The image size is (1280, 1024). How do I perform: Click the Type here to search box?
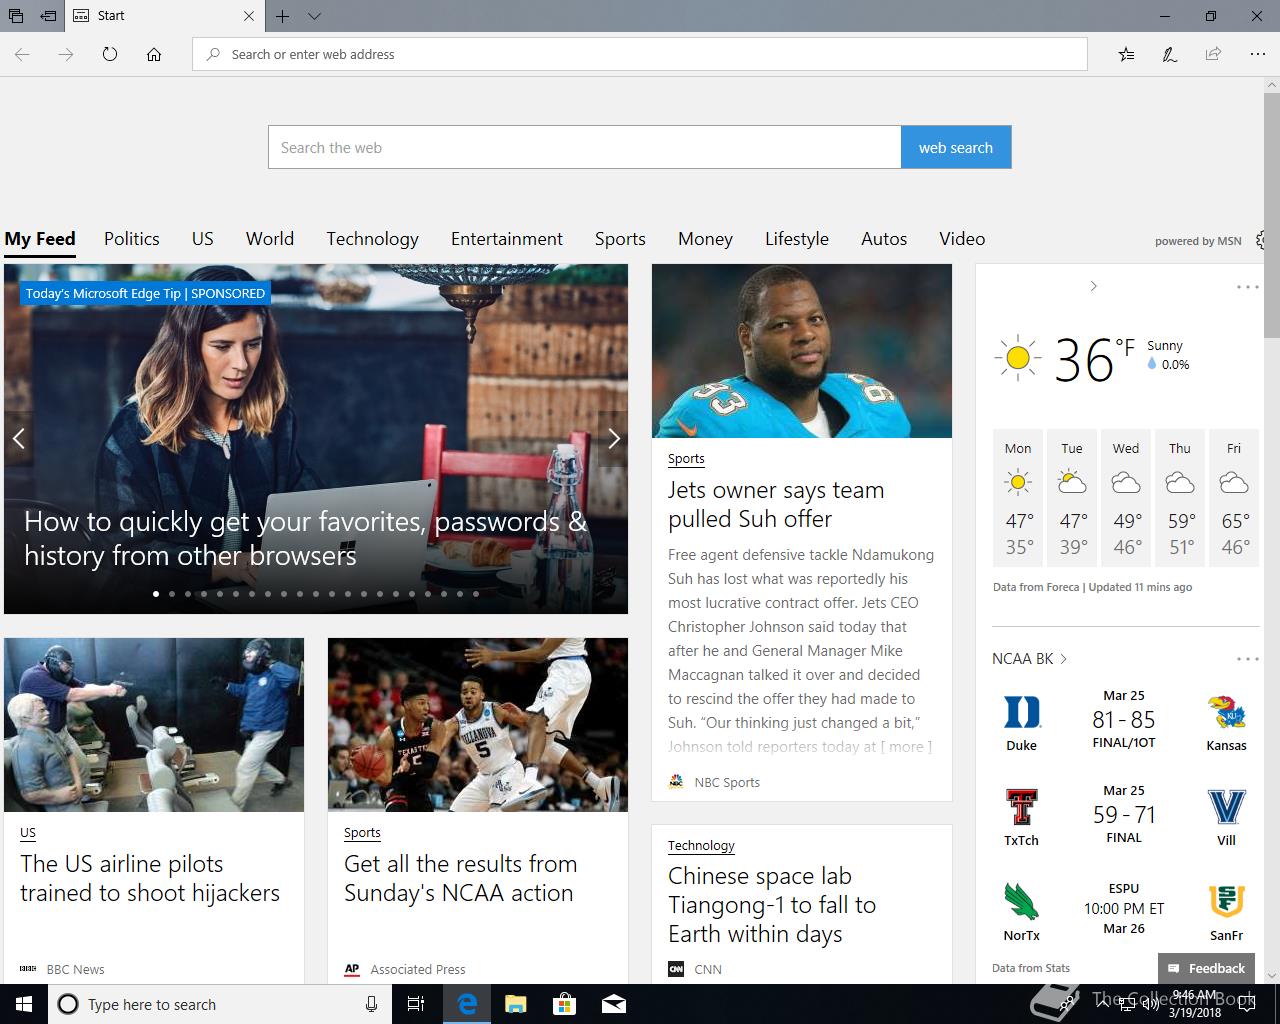pyautogui.click(x=219, y=1004)
